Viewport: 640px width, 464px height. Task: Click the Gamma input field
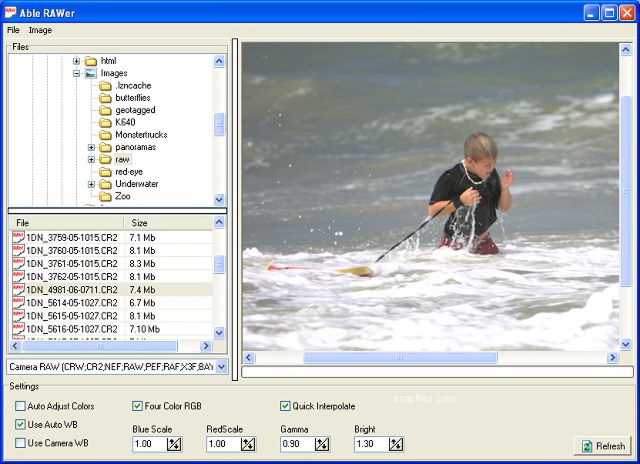coord(298,444)
